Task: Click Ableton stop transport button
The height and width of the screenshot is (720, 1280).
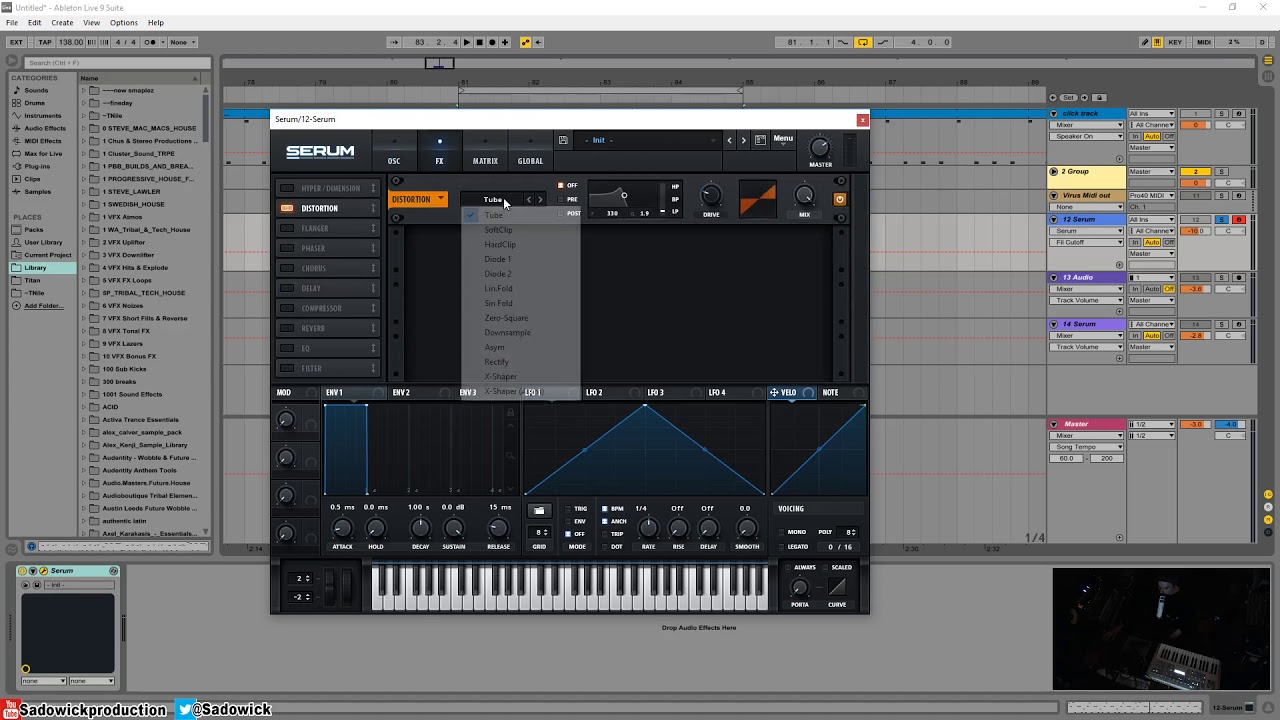Action: 479,42
